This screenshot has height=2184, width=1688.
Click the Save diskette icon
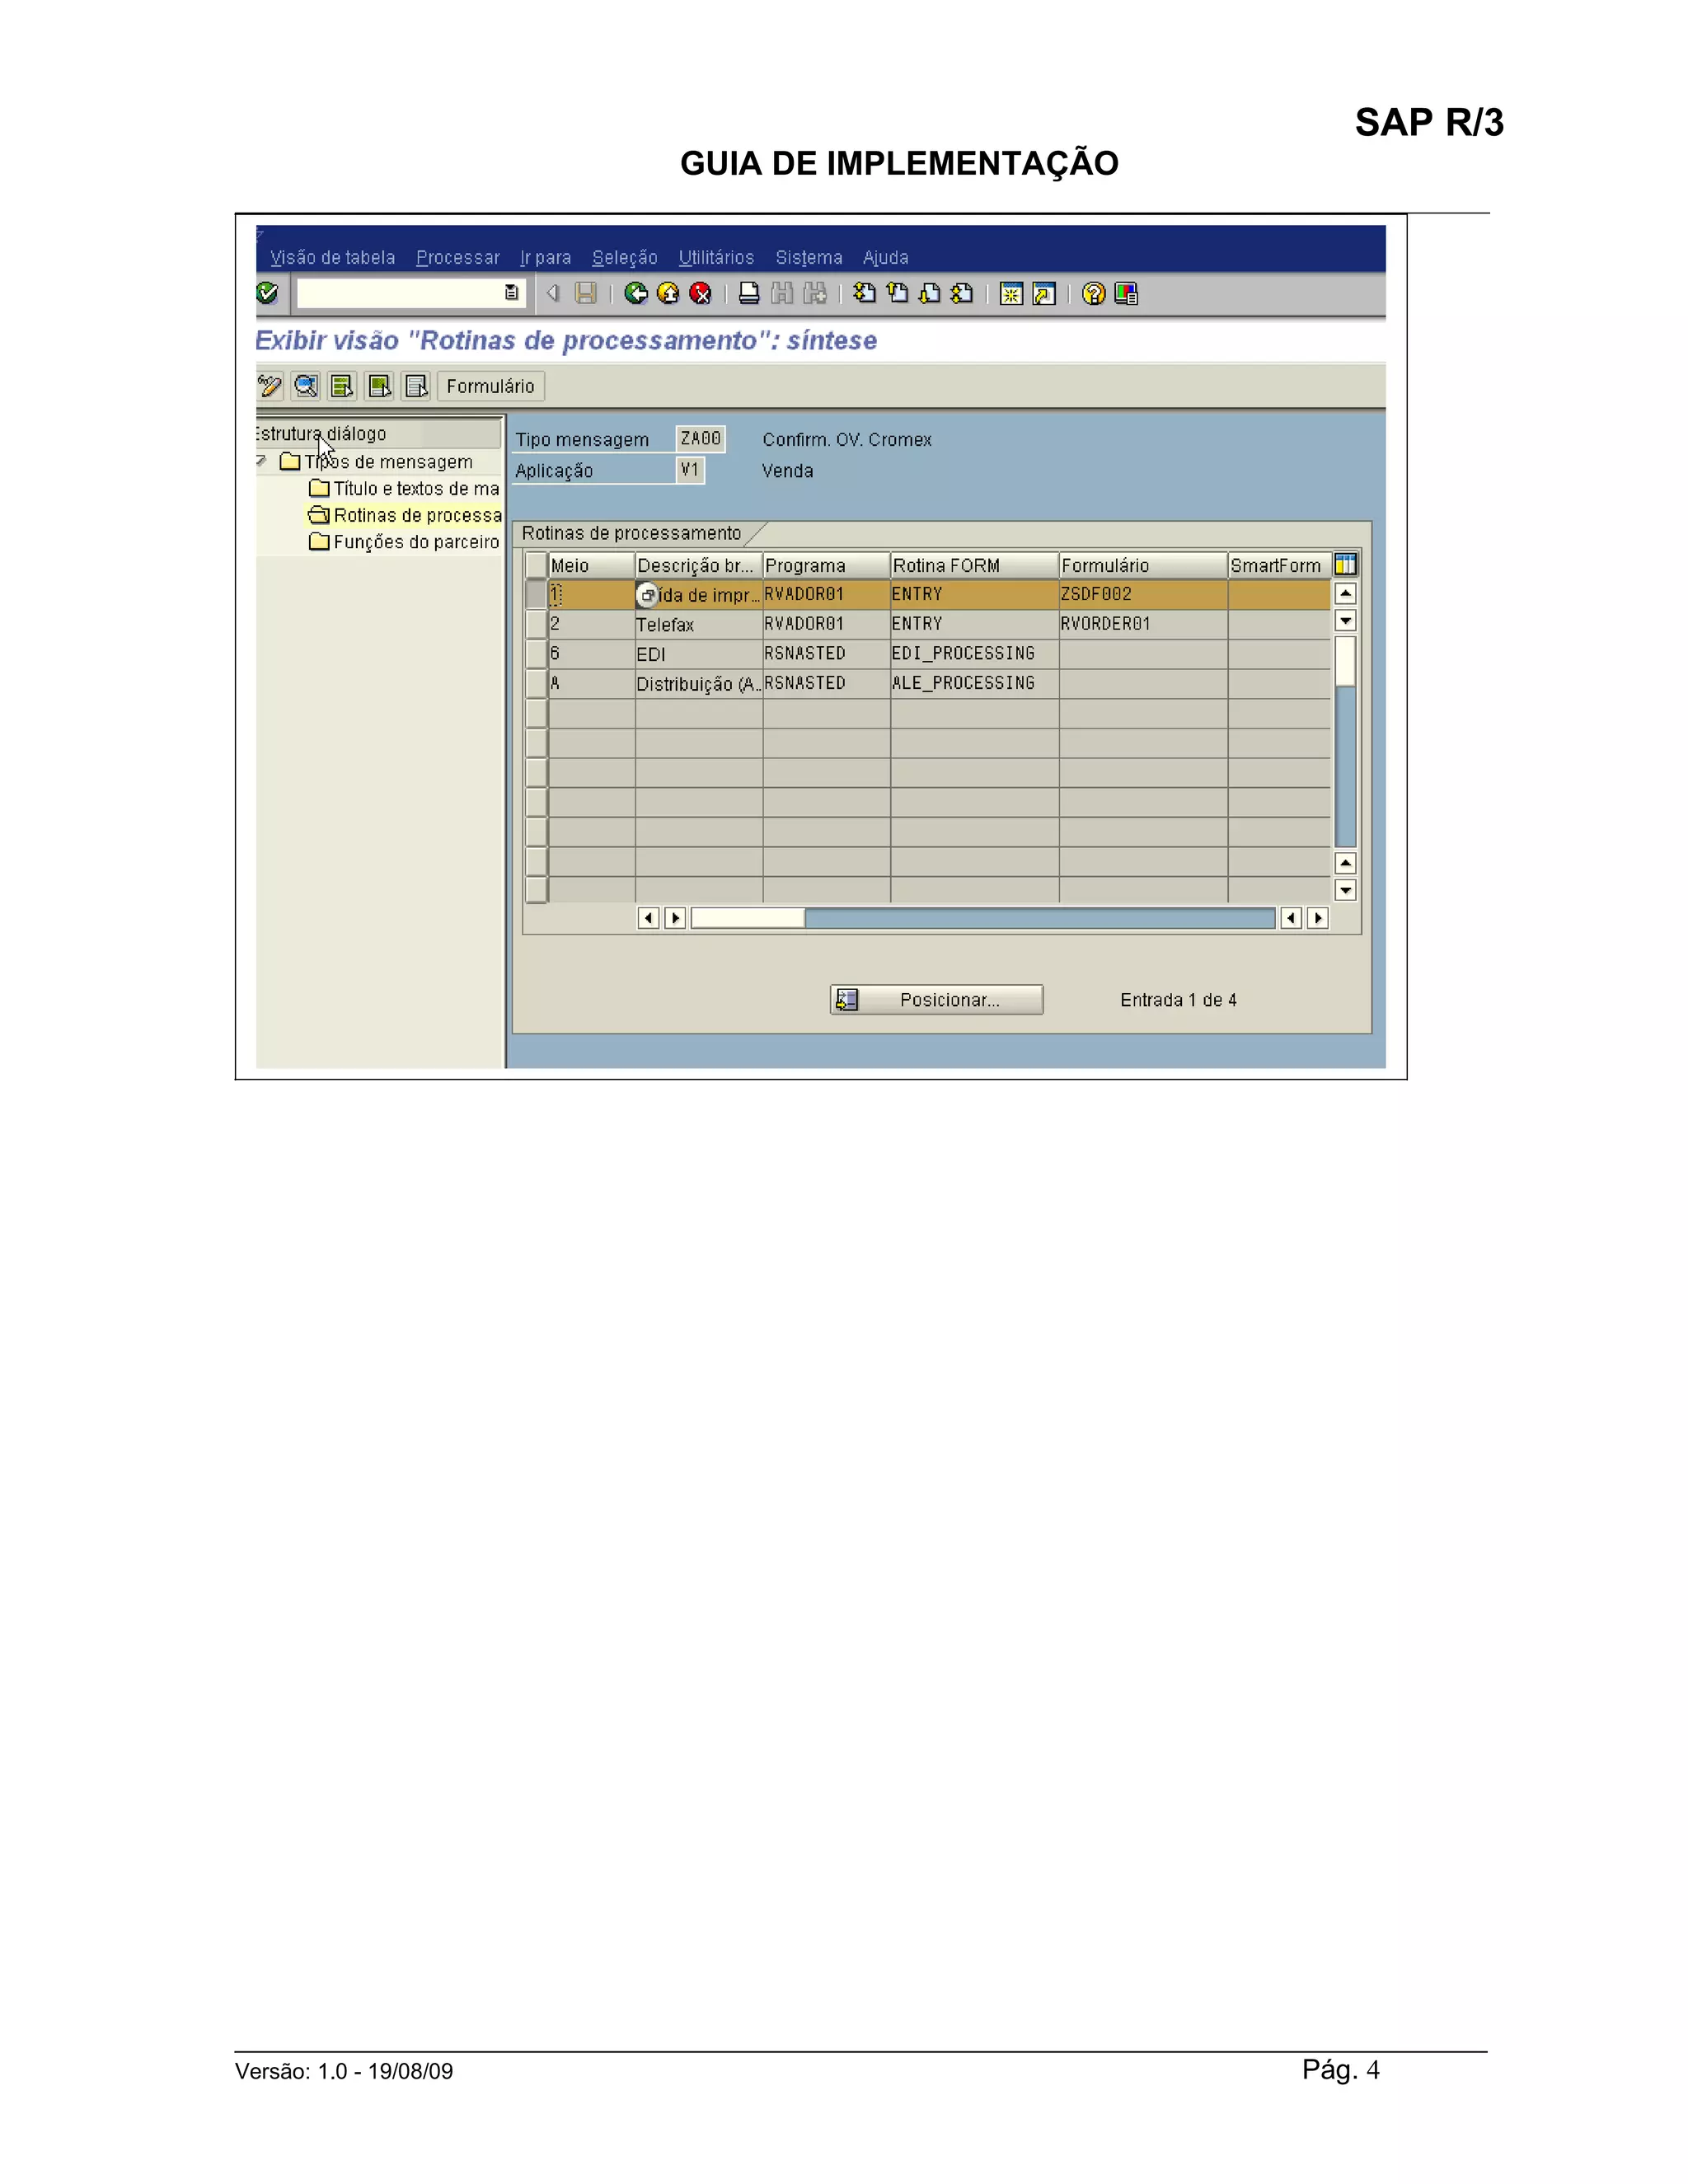[586, 293]
